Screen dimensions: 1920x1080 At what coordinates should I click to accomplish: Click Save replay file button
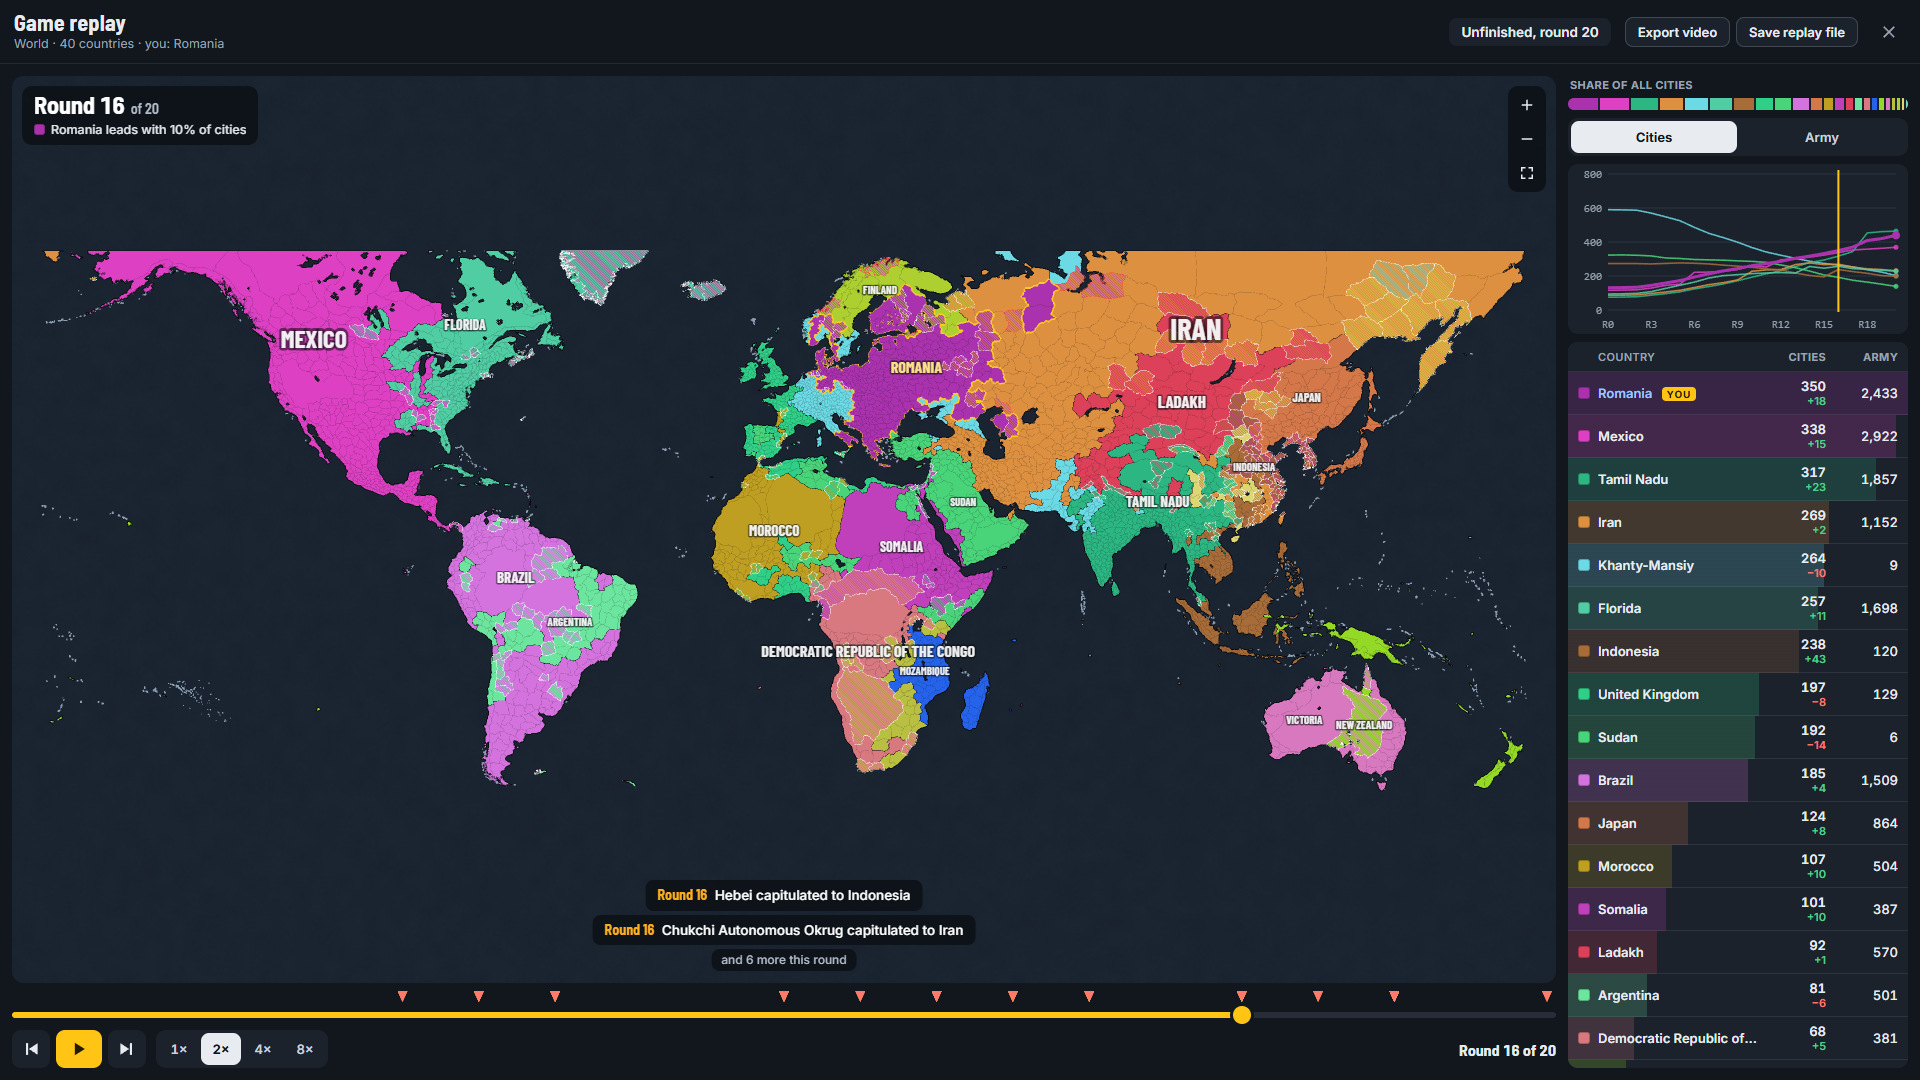1797,32
